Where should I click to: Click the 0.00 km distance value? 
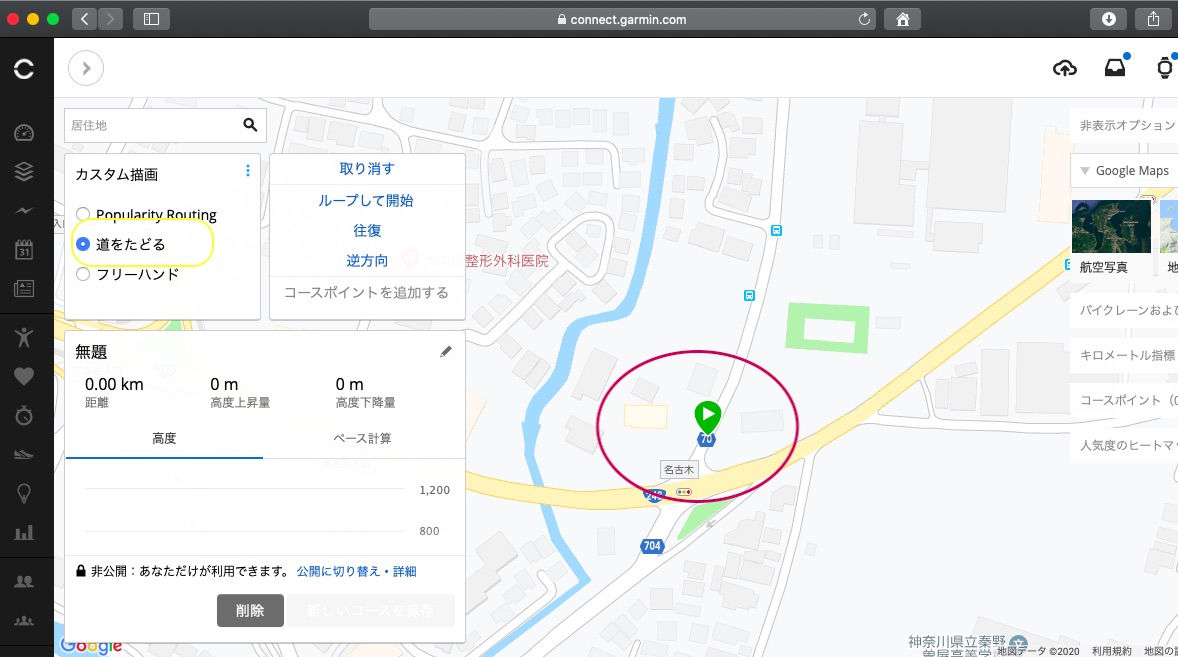click(x=114, y=384)
